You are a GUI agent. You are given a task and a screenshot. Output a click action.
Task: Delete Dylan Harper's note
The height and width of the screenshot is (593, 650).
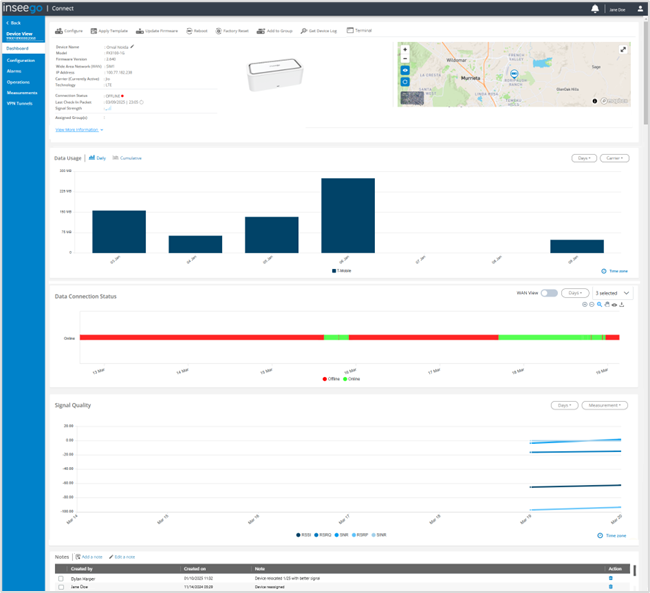click(611, 578)
